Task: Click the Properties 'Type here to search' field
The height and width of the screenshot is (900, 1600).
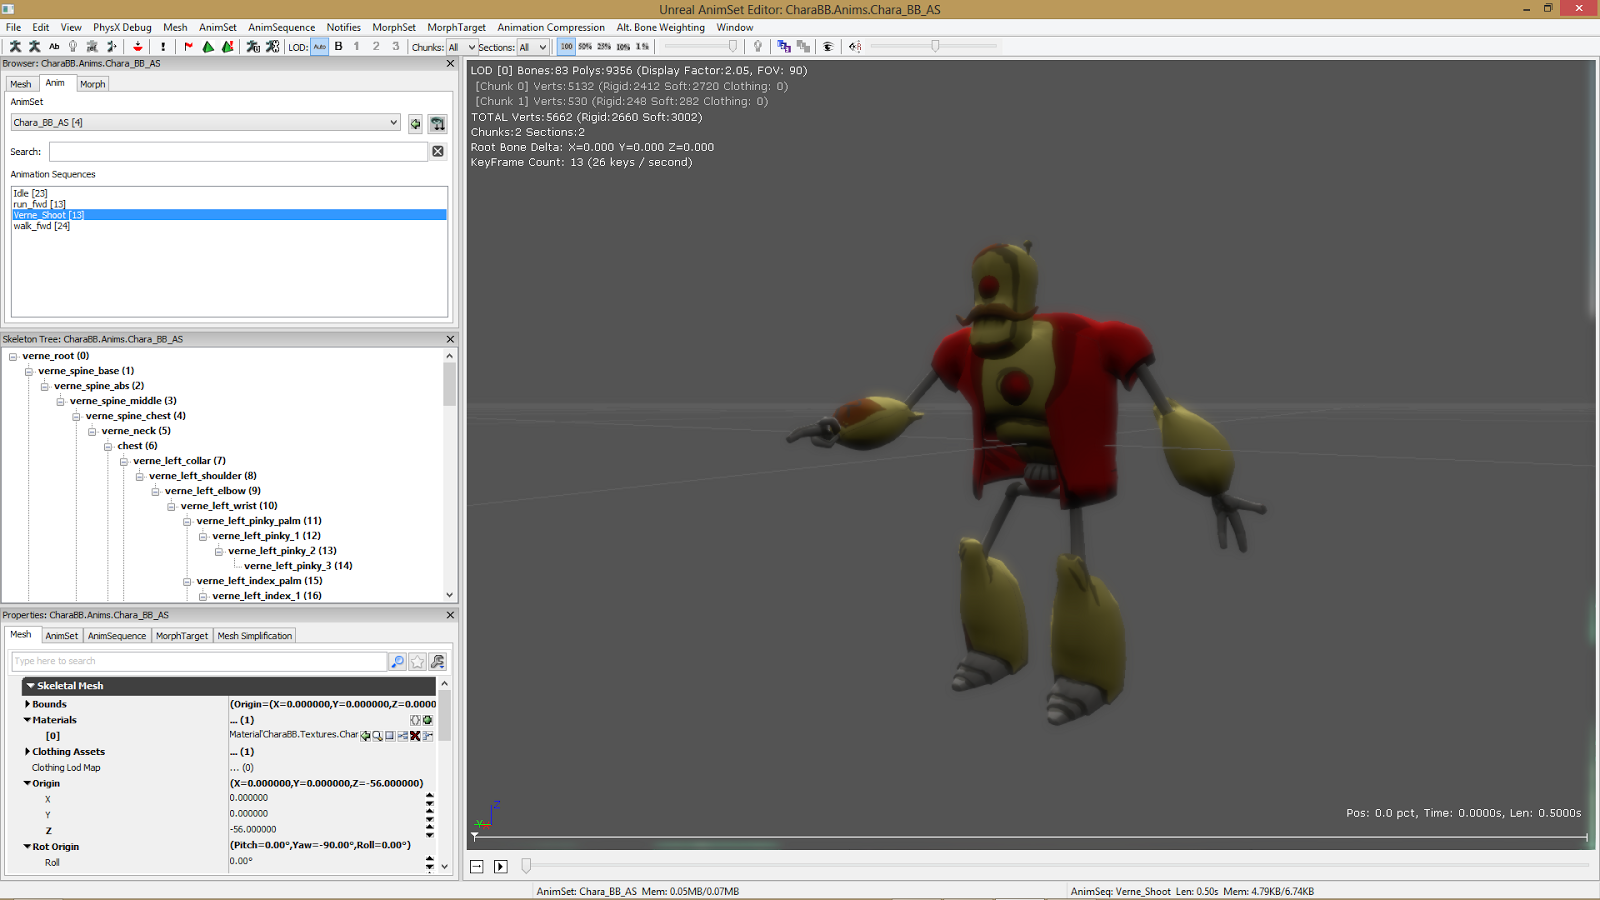Action: tap(199, 662)
